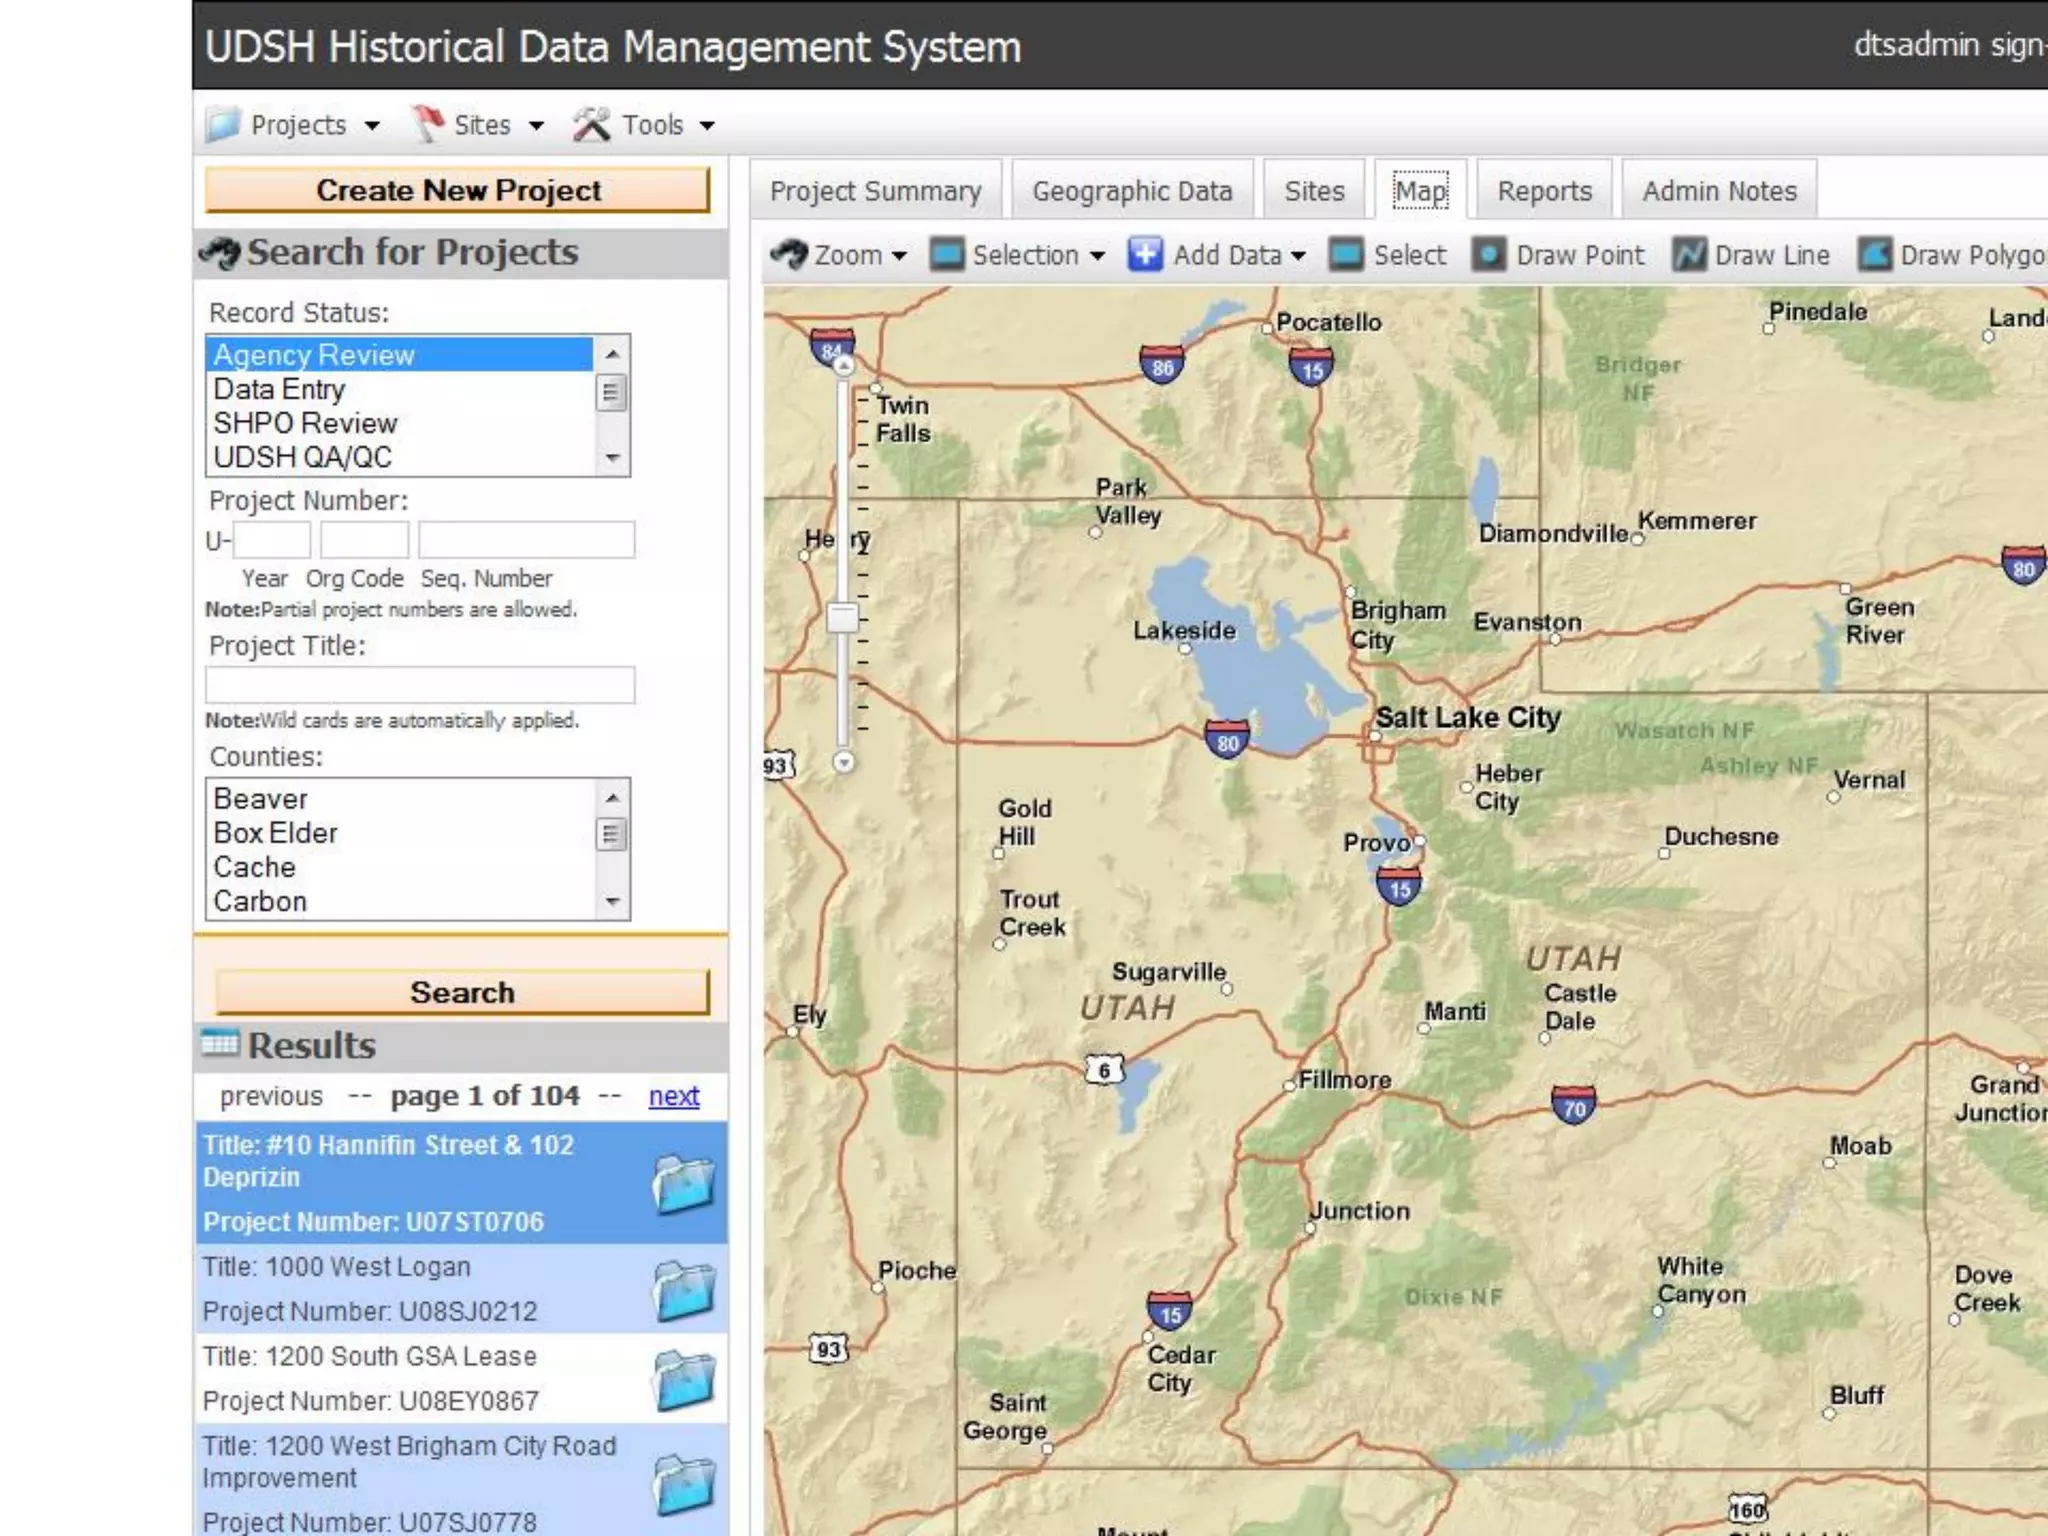This screenshot has width=2048, height=1536.
Task: Switch to the Geographic Data tab
Action: coord(1132,191)
